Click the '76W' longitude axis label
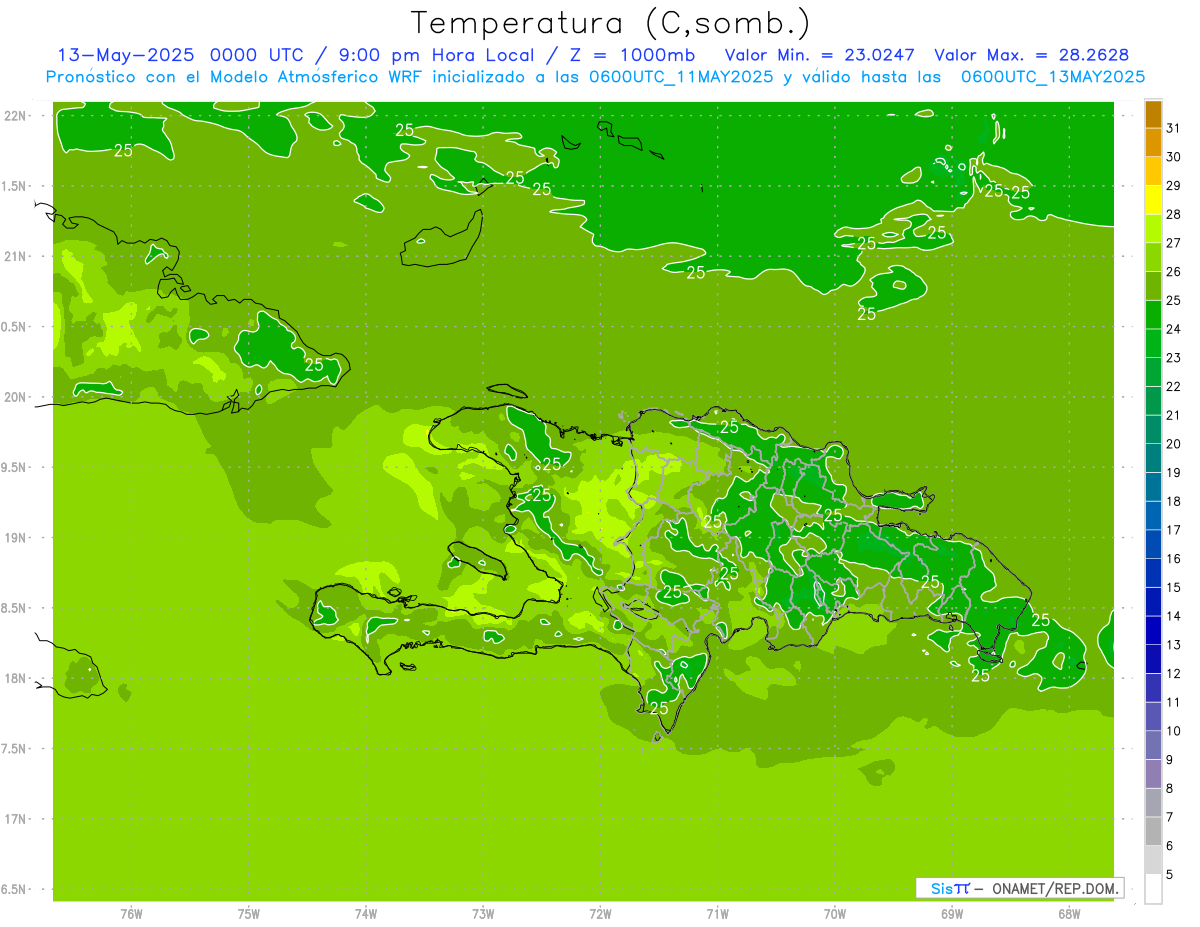This screenshot has width=1200, height=927. click(131, 914)
